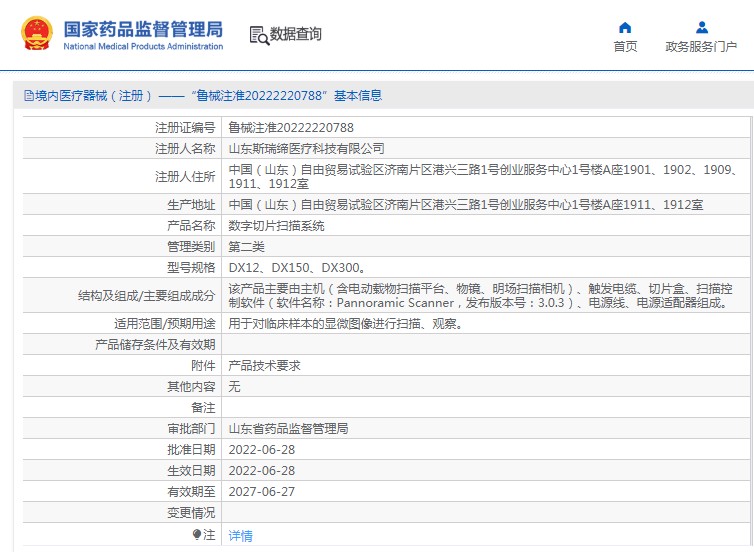Open 政务服务门户 label
The image size is (754, 552).
click(x=701, y=47)
